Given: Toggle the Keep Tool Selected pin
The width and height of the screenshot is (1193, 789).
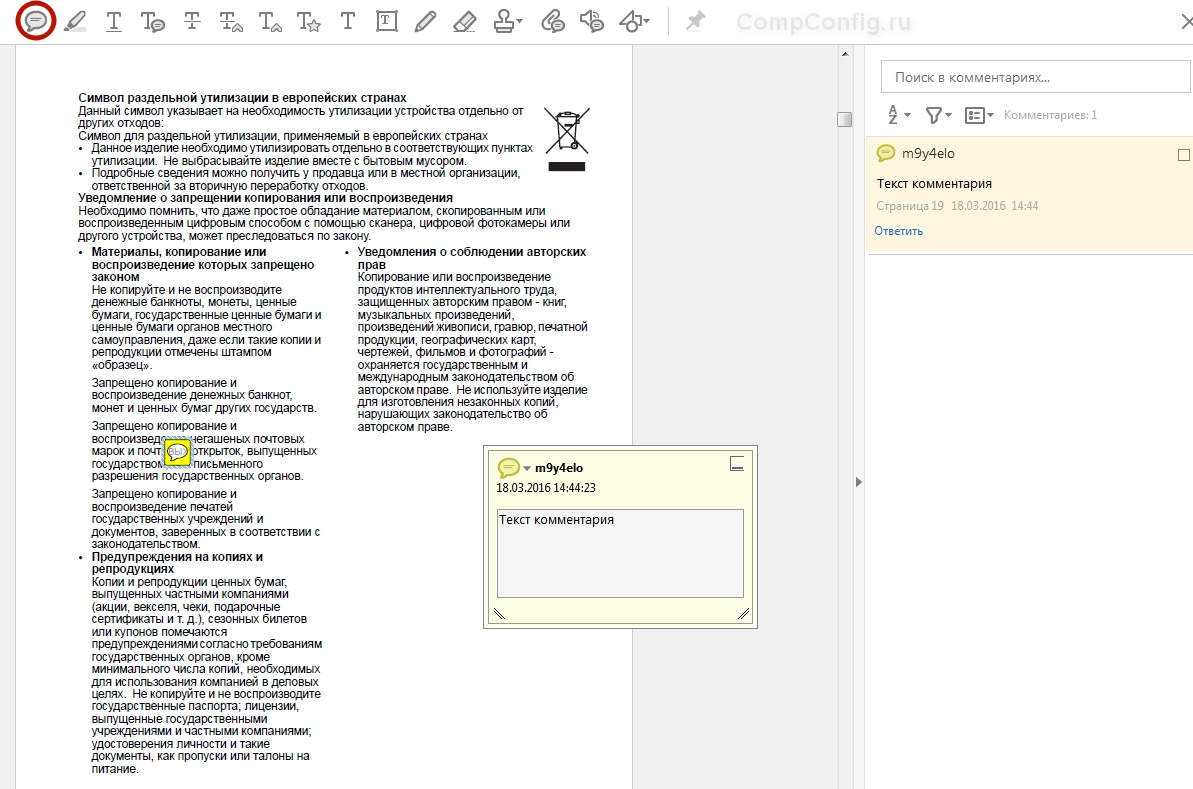Looking at the screenshot, I should click(695, 21).
